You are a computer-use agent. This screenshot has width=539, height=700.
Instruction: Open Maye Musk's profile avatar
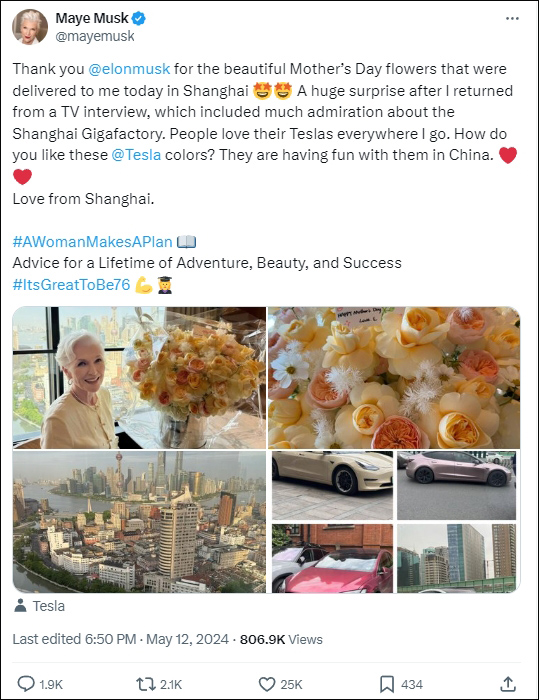point(29,27)
